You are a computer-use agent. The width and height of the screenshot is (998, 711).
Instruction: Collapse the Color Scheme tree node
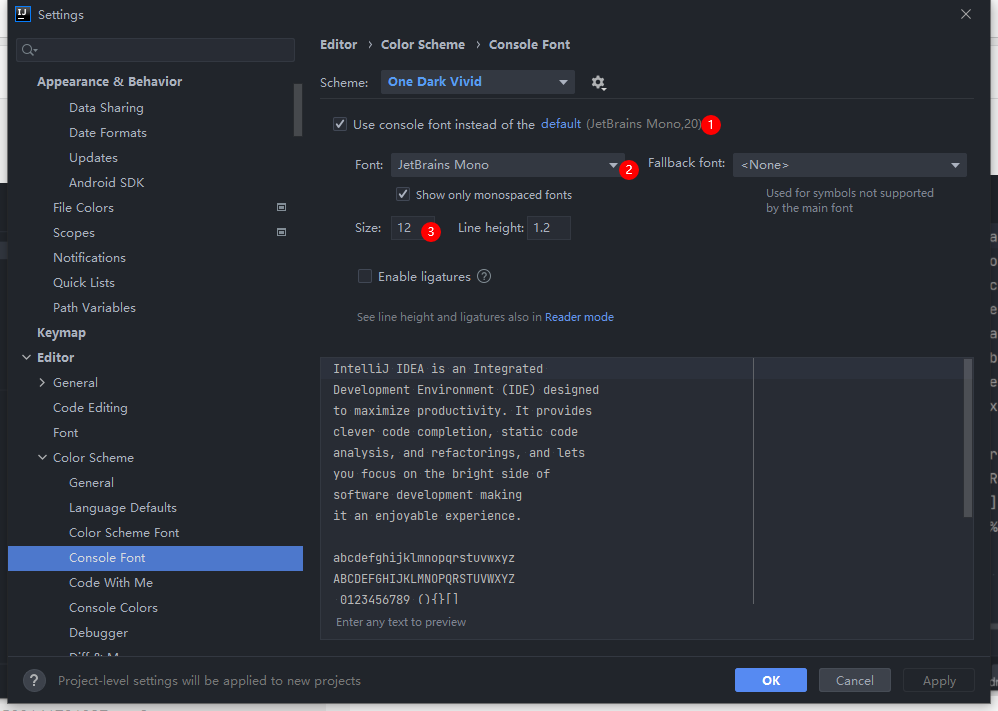[42, 457]
